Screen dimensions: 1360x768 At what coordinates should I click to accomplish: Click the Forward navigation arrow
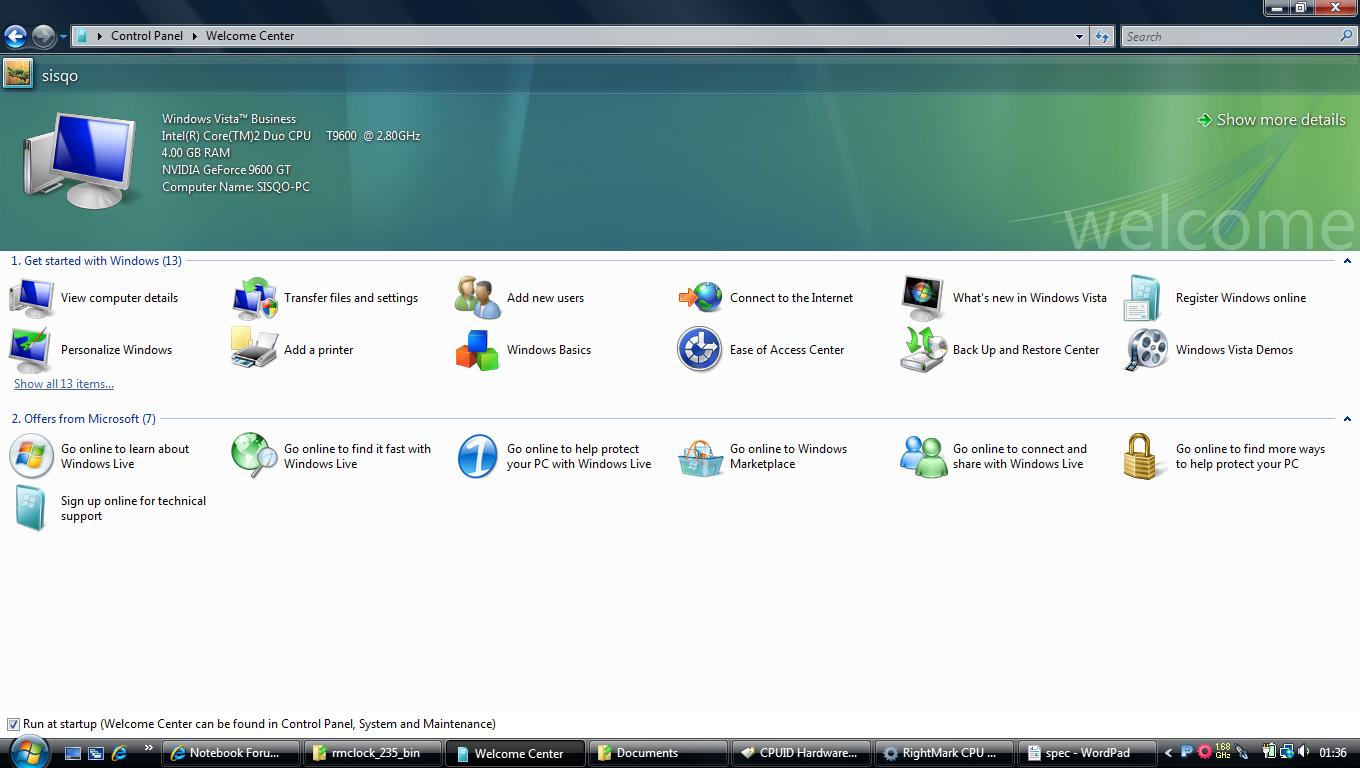[43, 37]
